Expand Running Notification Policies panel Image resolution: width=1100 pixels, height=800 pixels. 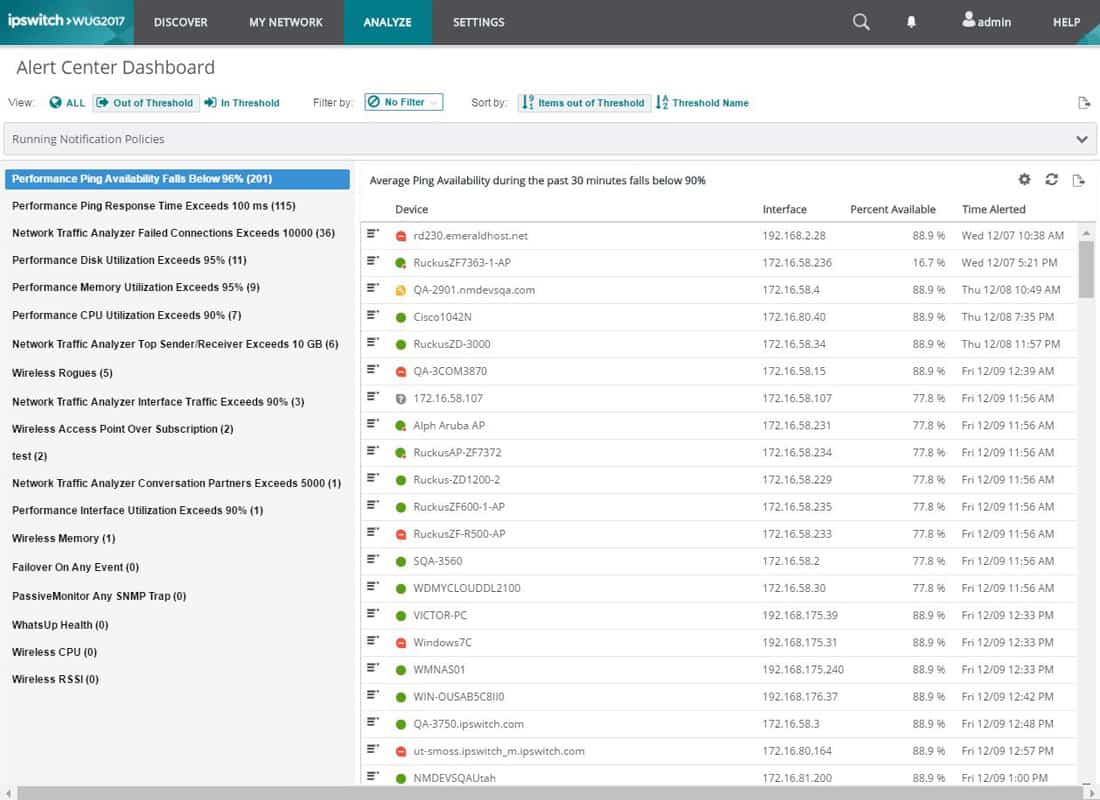549,139
